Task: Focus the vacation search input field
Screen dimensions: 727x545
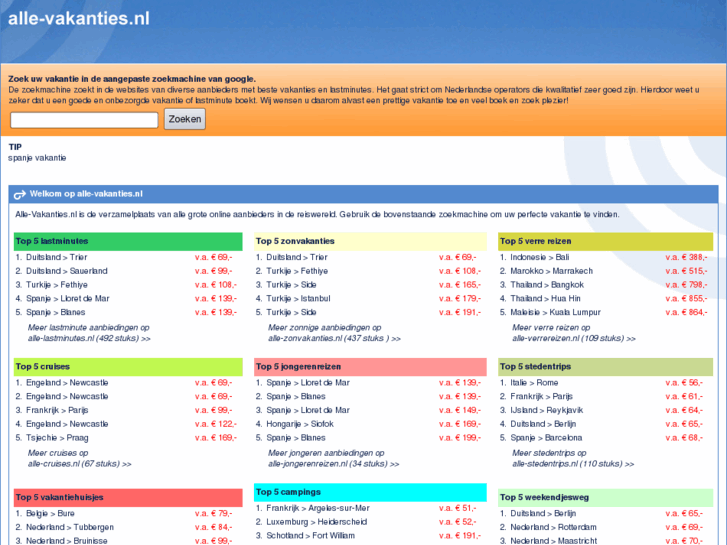Action: pos(84,120)
